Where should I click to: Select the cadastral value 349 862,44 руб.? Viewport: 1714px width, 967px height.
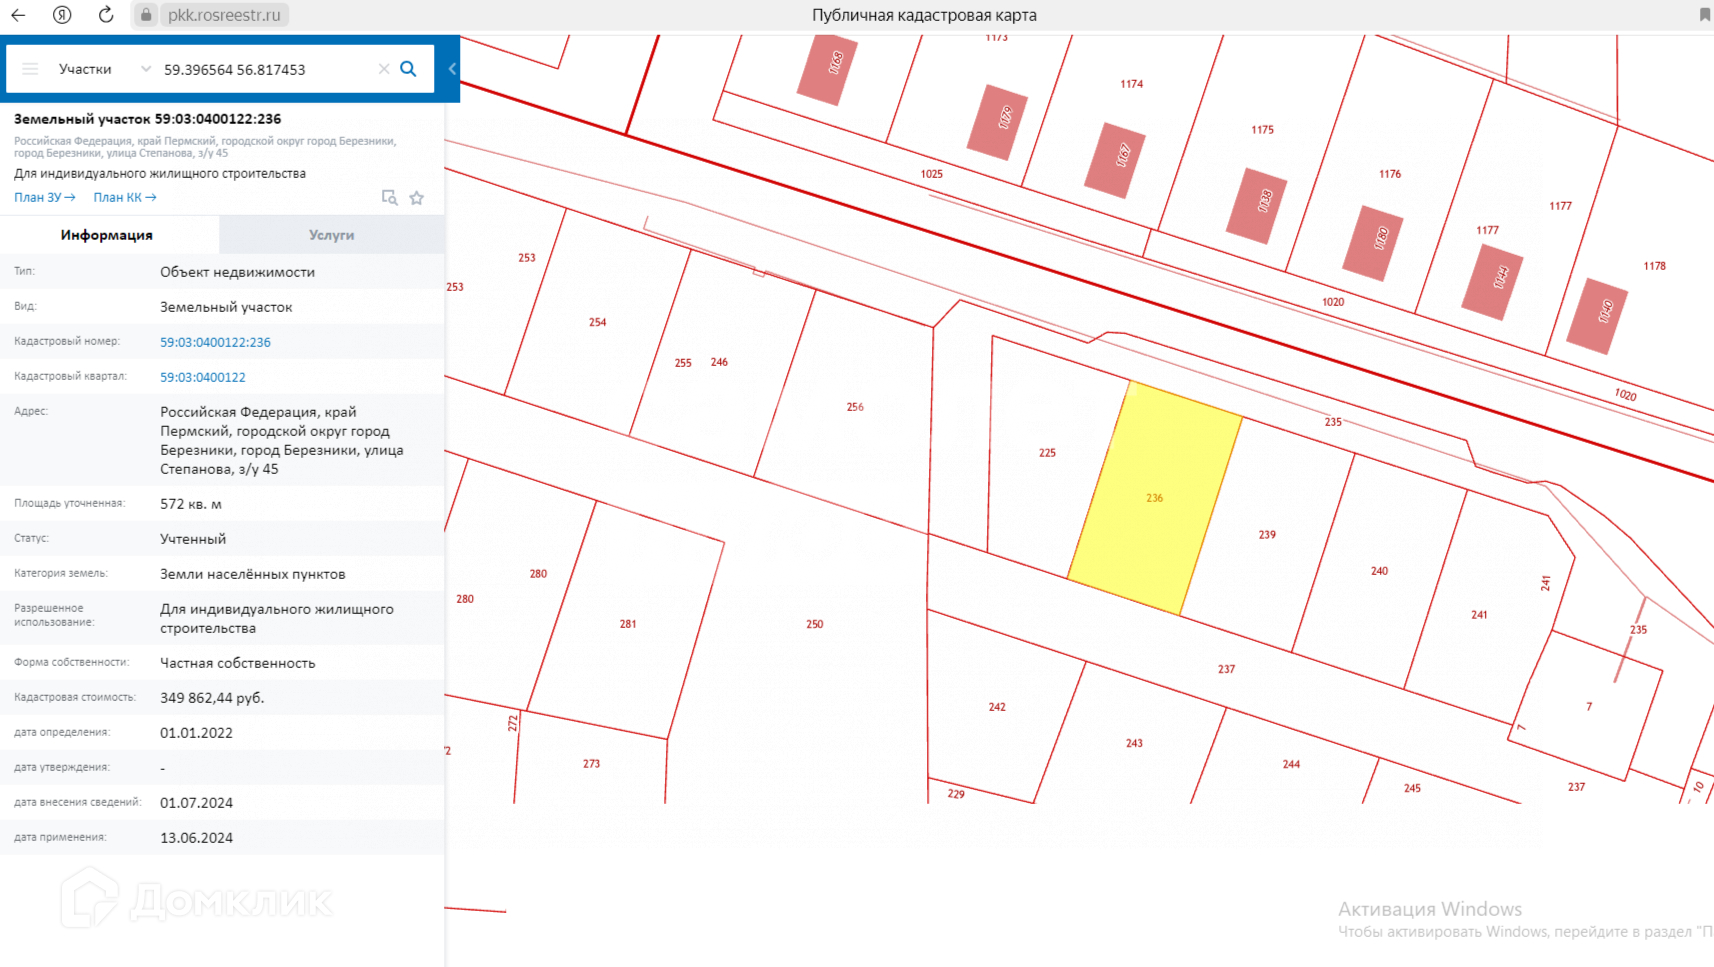[212, 698]
